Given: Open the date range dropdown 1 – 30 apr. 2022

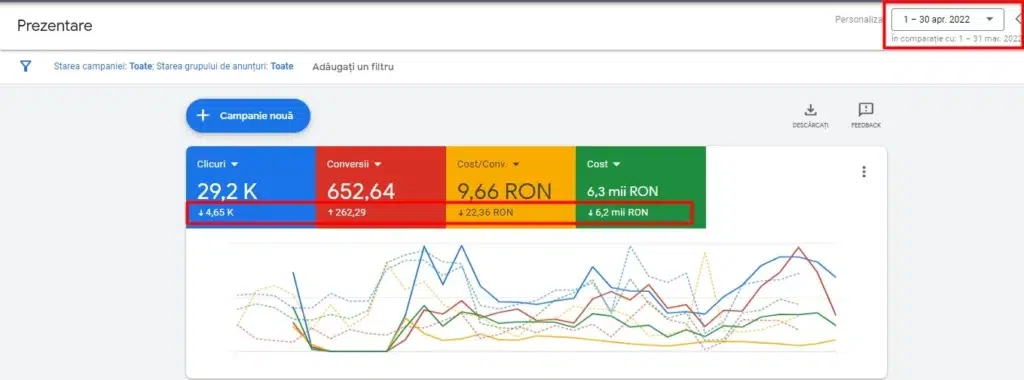Looking at the screenshot, I should point(948,20).
